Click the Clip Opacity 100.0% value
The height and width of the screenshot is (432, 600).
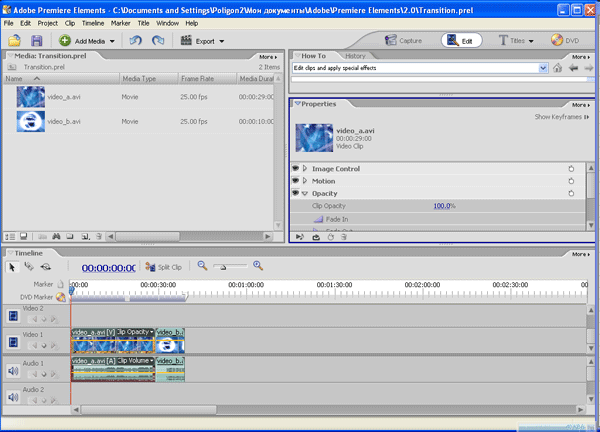pyautogui.click(x=444, y=206)
